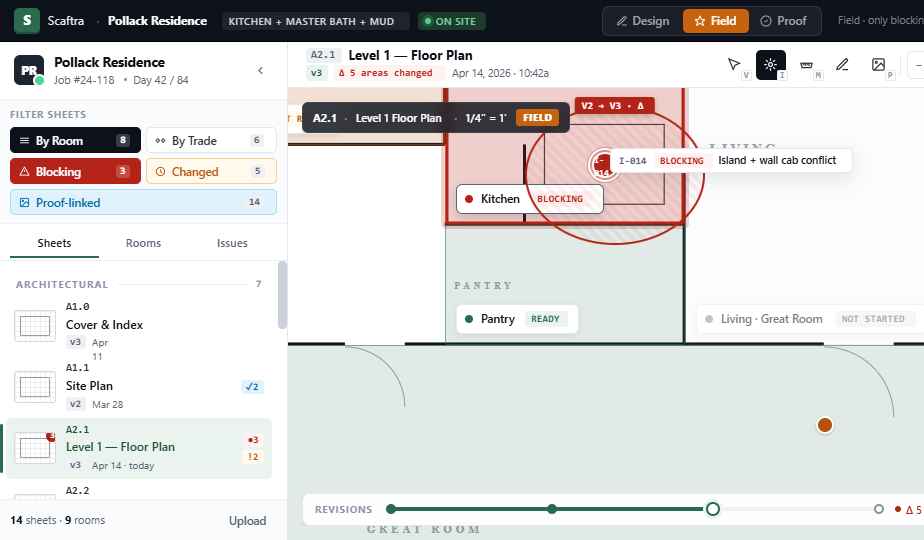Switch to Proof mode

[x=783, y=21]
